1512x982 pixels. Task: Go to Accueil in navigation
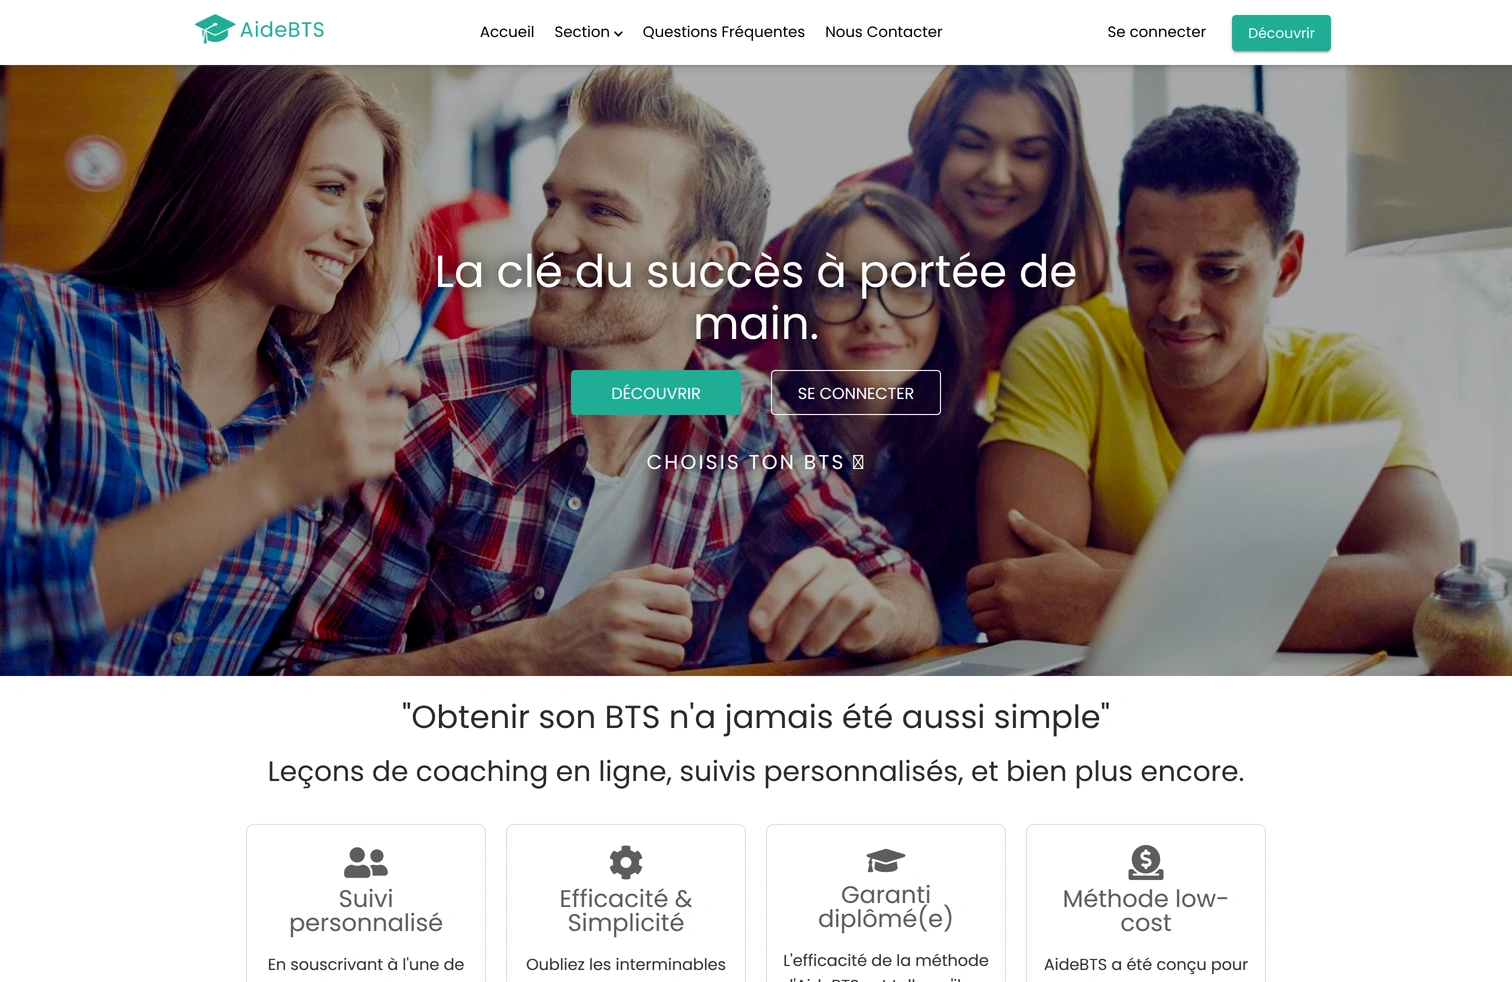click(507, 32)
